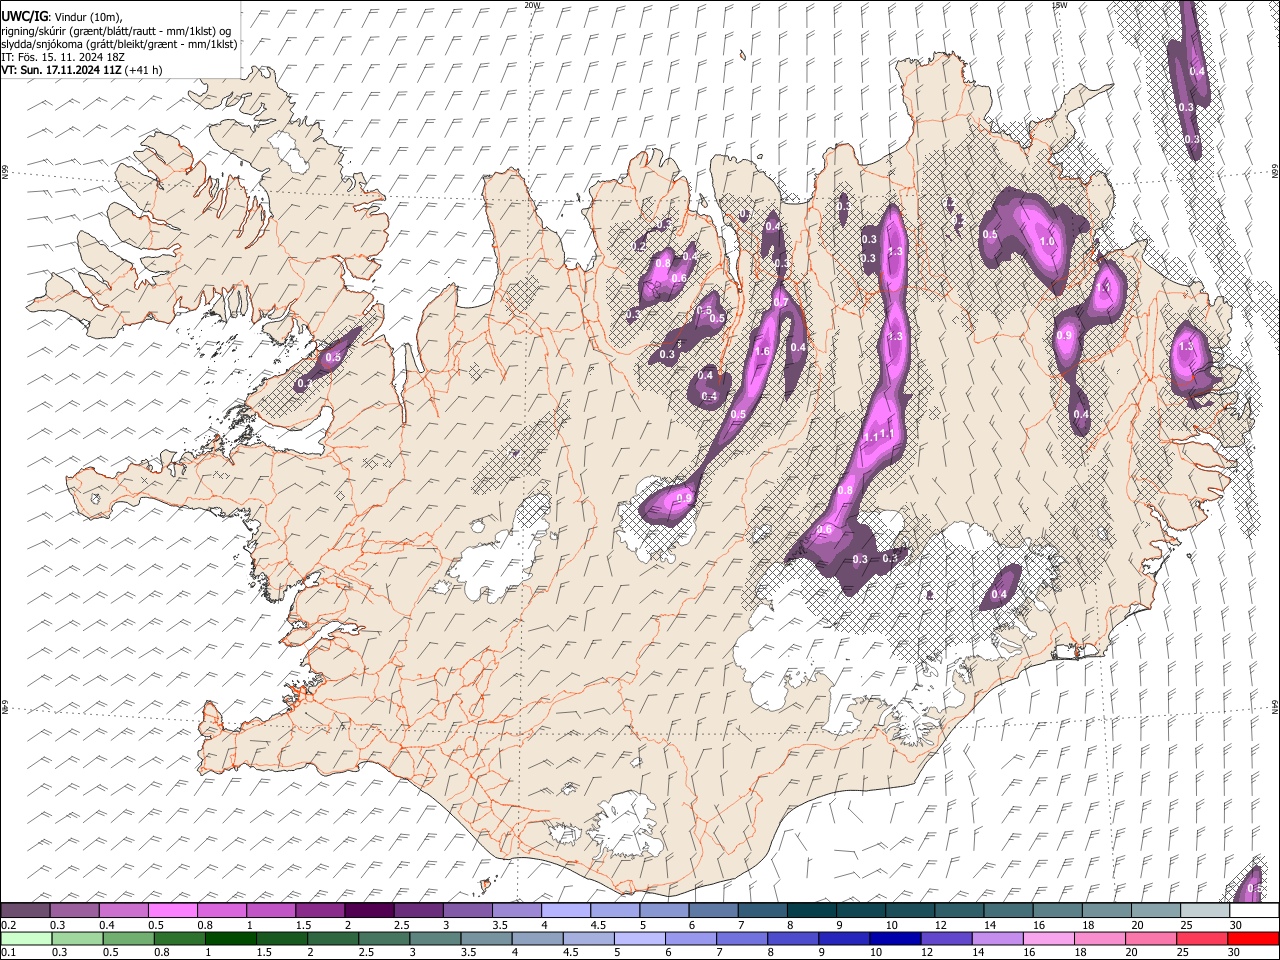Click the '0.2' value label on the map
This screenshot has width=1280, height=960.
[x=639, y=246]
